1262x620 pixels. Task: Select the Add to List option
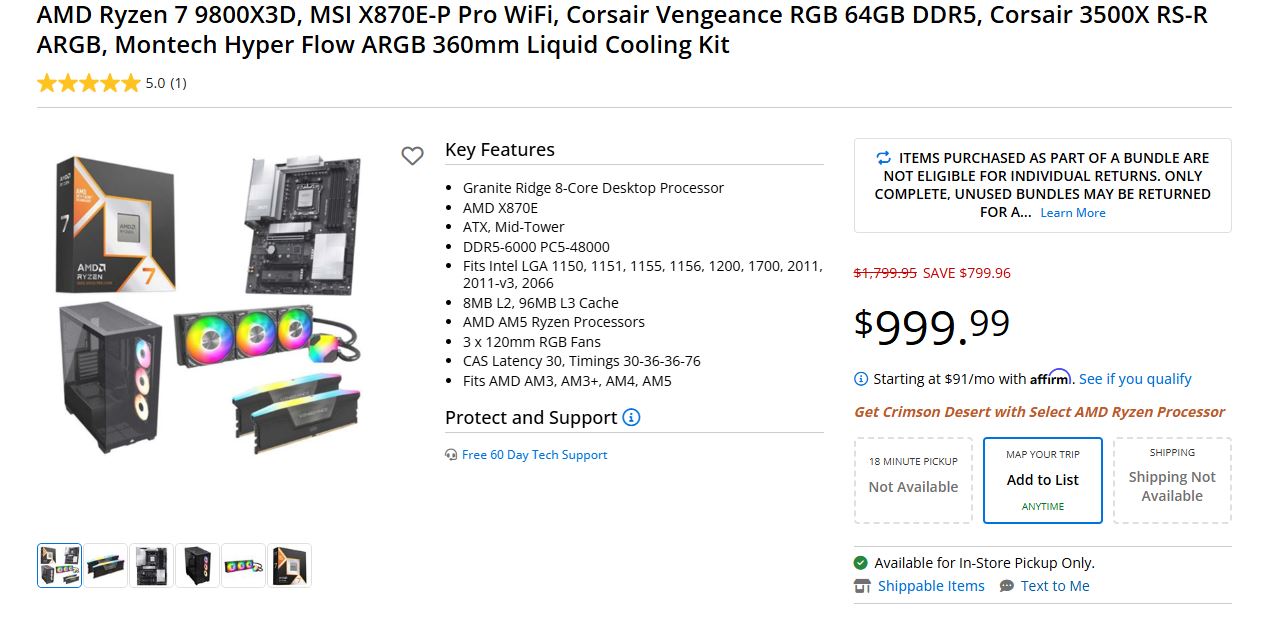point(1043,480)
